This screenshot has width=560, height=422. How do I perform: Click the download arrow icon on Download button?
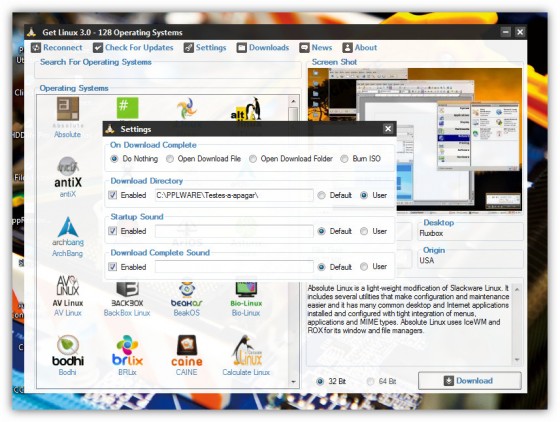tap(449, 381)
